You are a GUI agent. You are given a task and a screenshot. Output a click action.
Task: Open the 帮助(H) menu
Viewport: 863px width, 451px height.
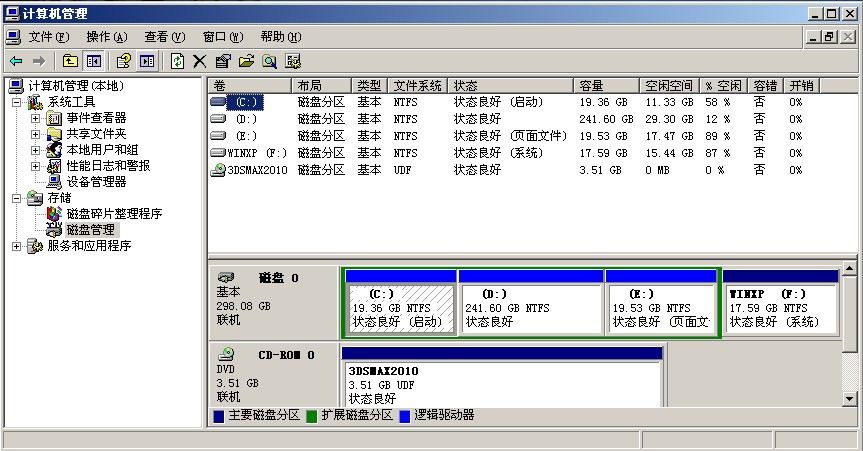pos(281,37)
